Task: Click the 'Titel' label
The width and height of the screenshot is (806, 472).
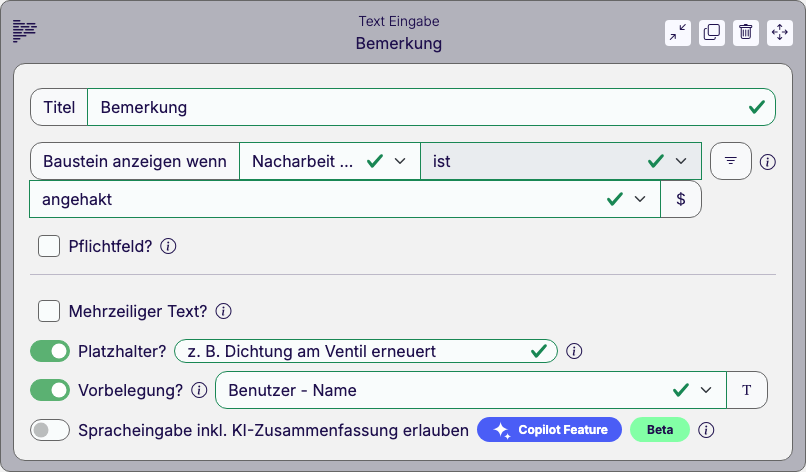Action: [x=59, y=107]
